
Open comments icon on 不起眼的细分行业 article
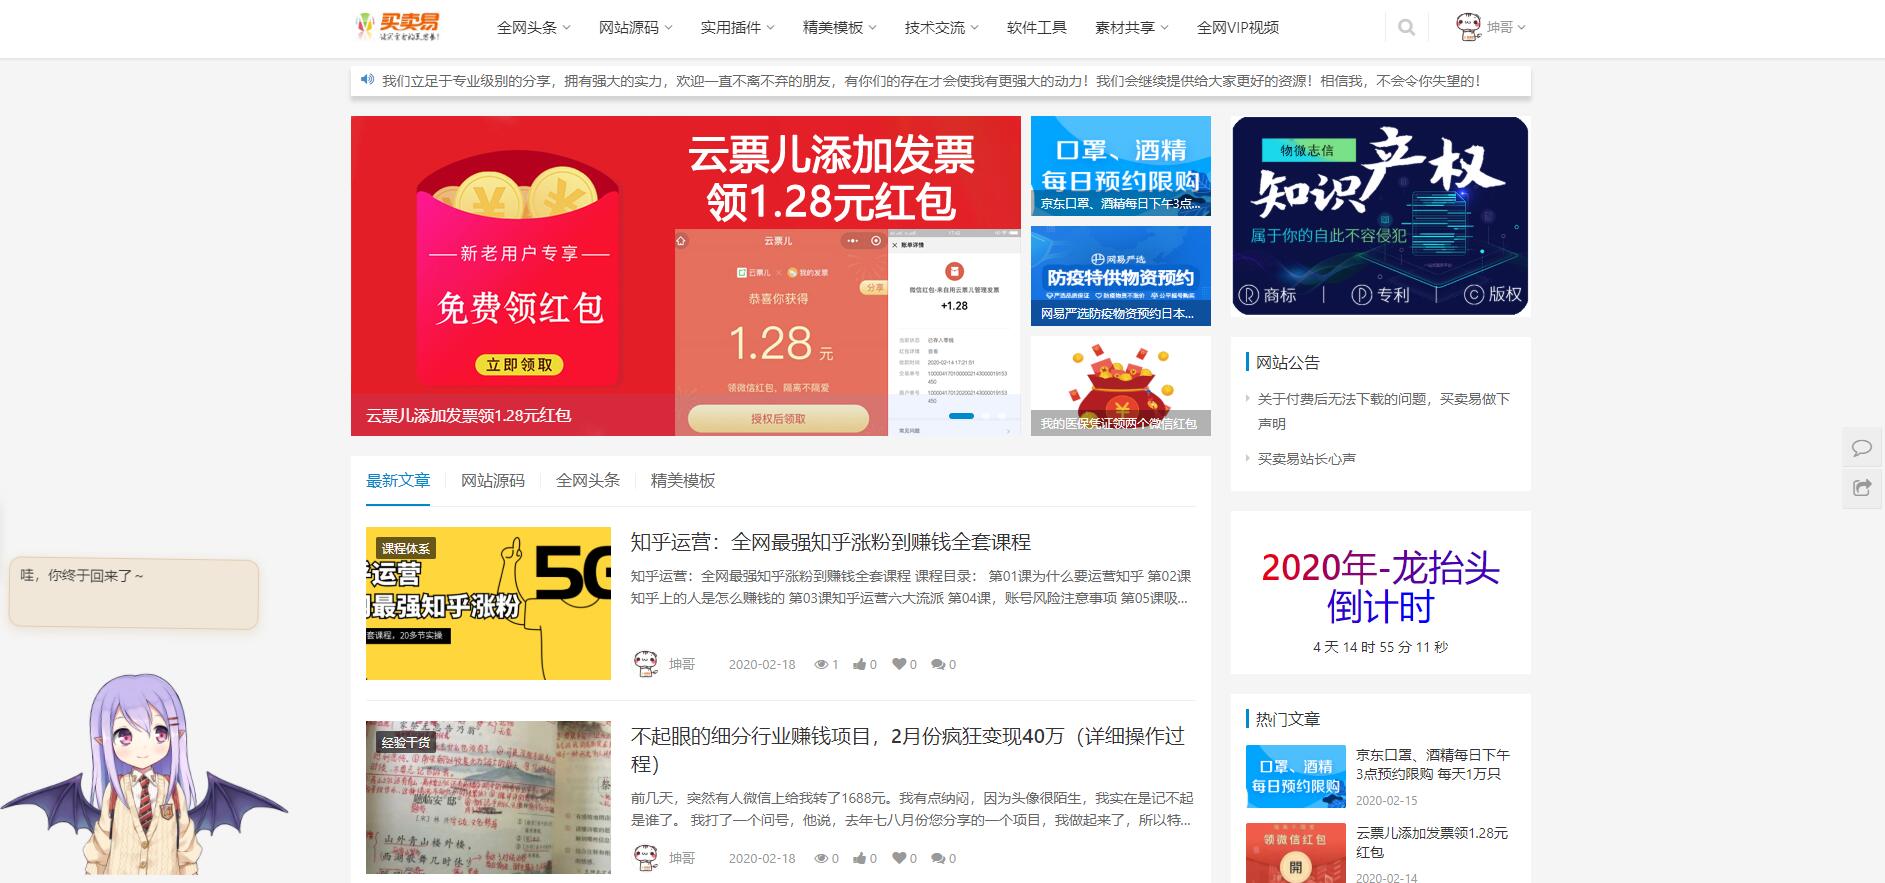pos(937,858)
